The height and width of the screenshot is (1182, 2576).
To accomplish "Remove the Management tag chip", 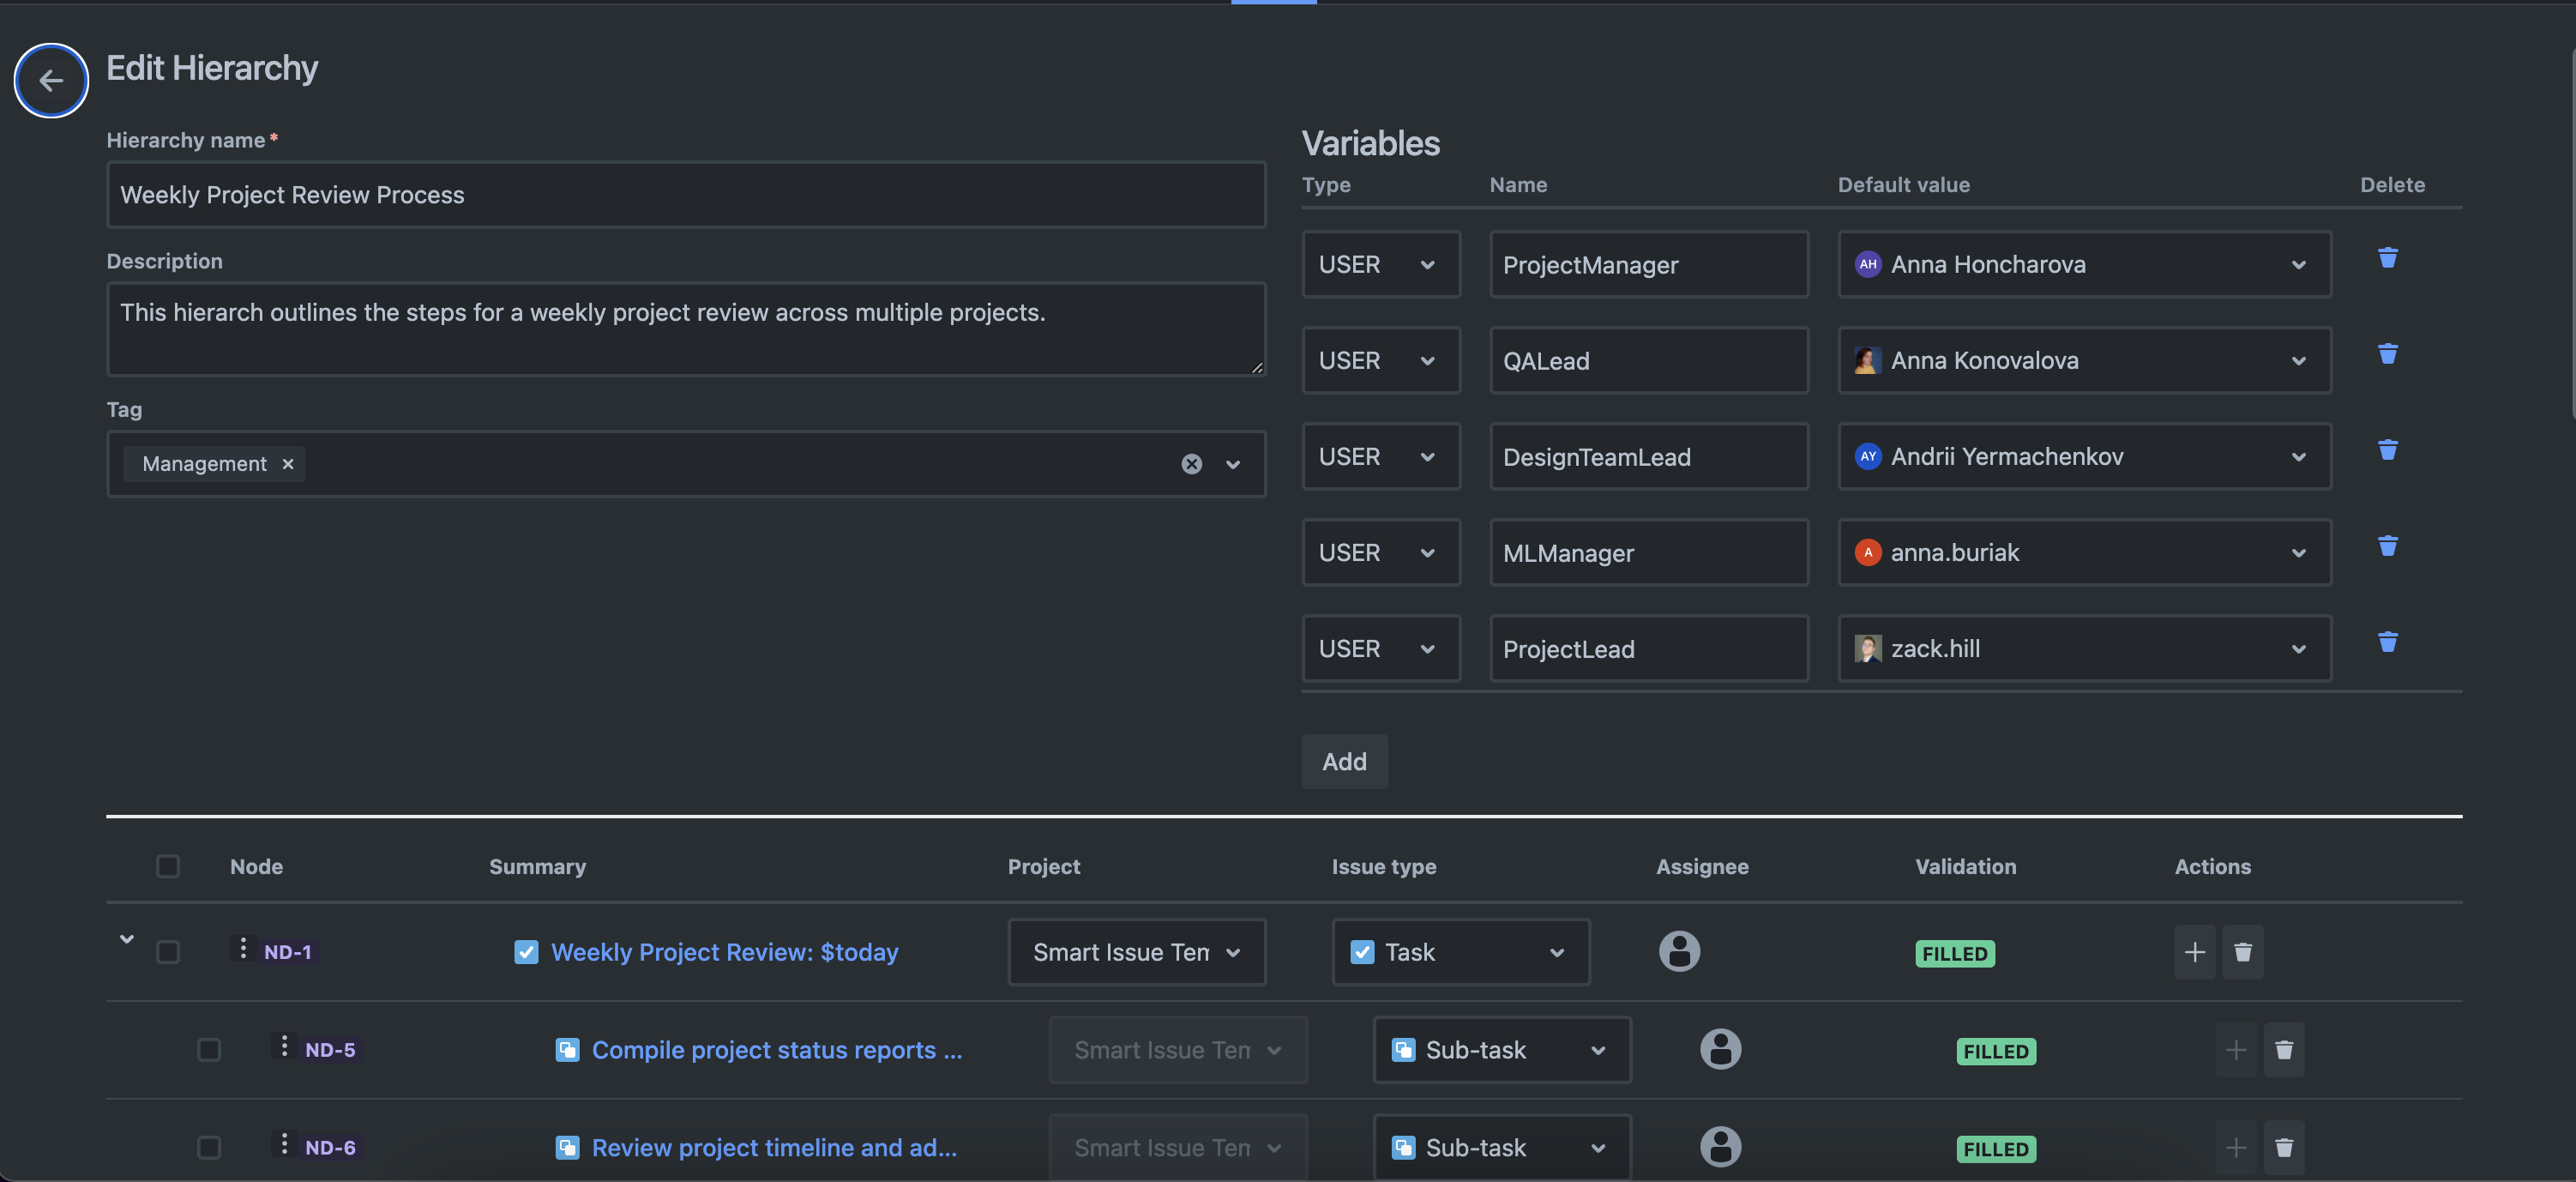I will coord(288,464).
